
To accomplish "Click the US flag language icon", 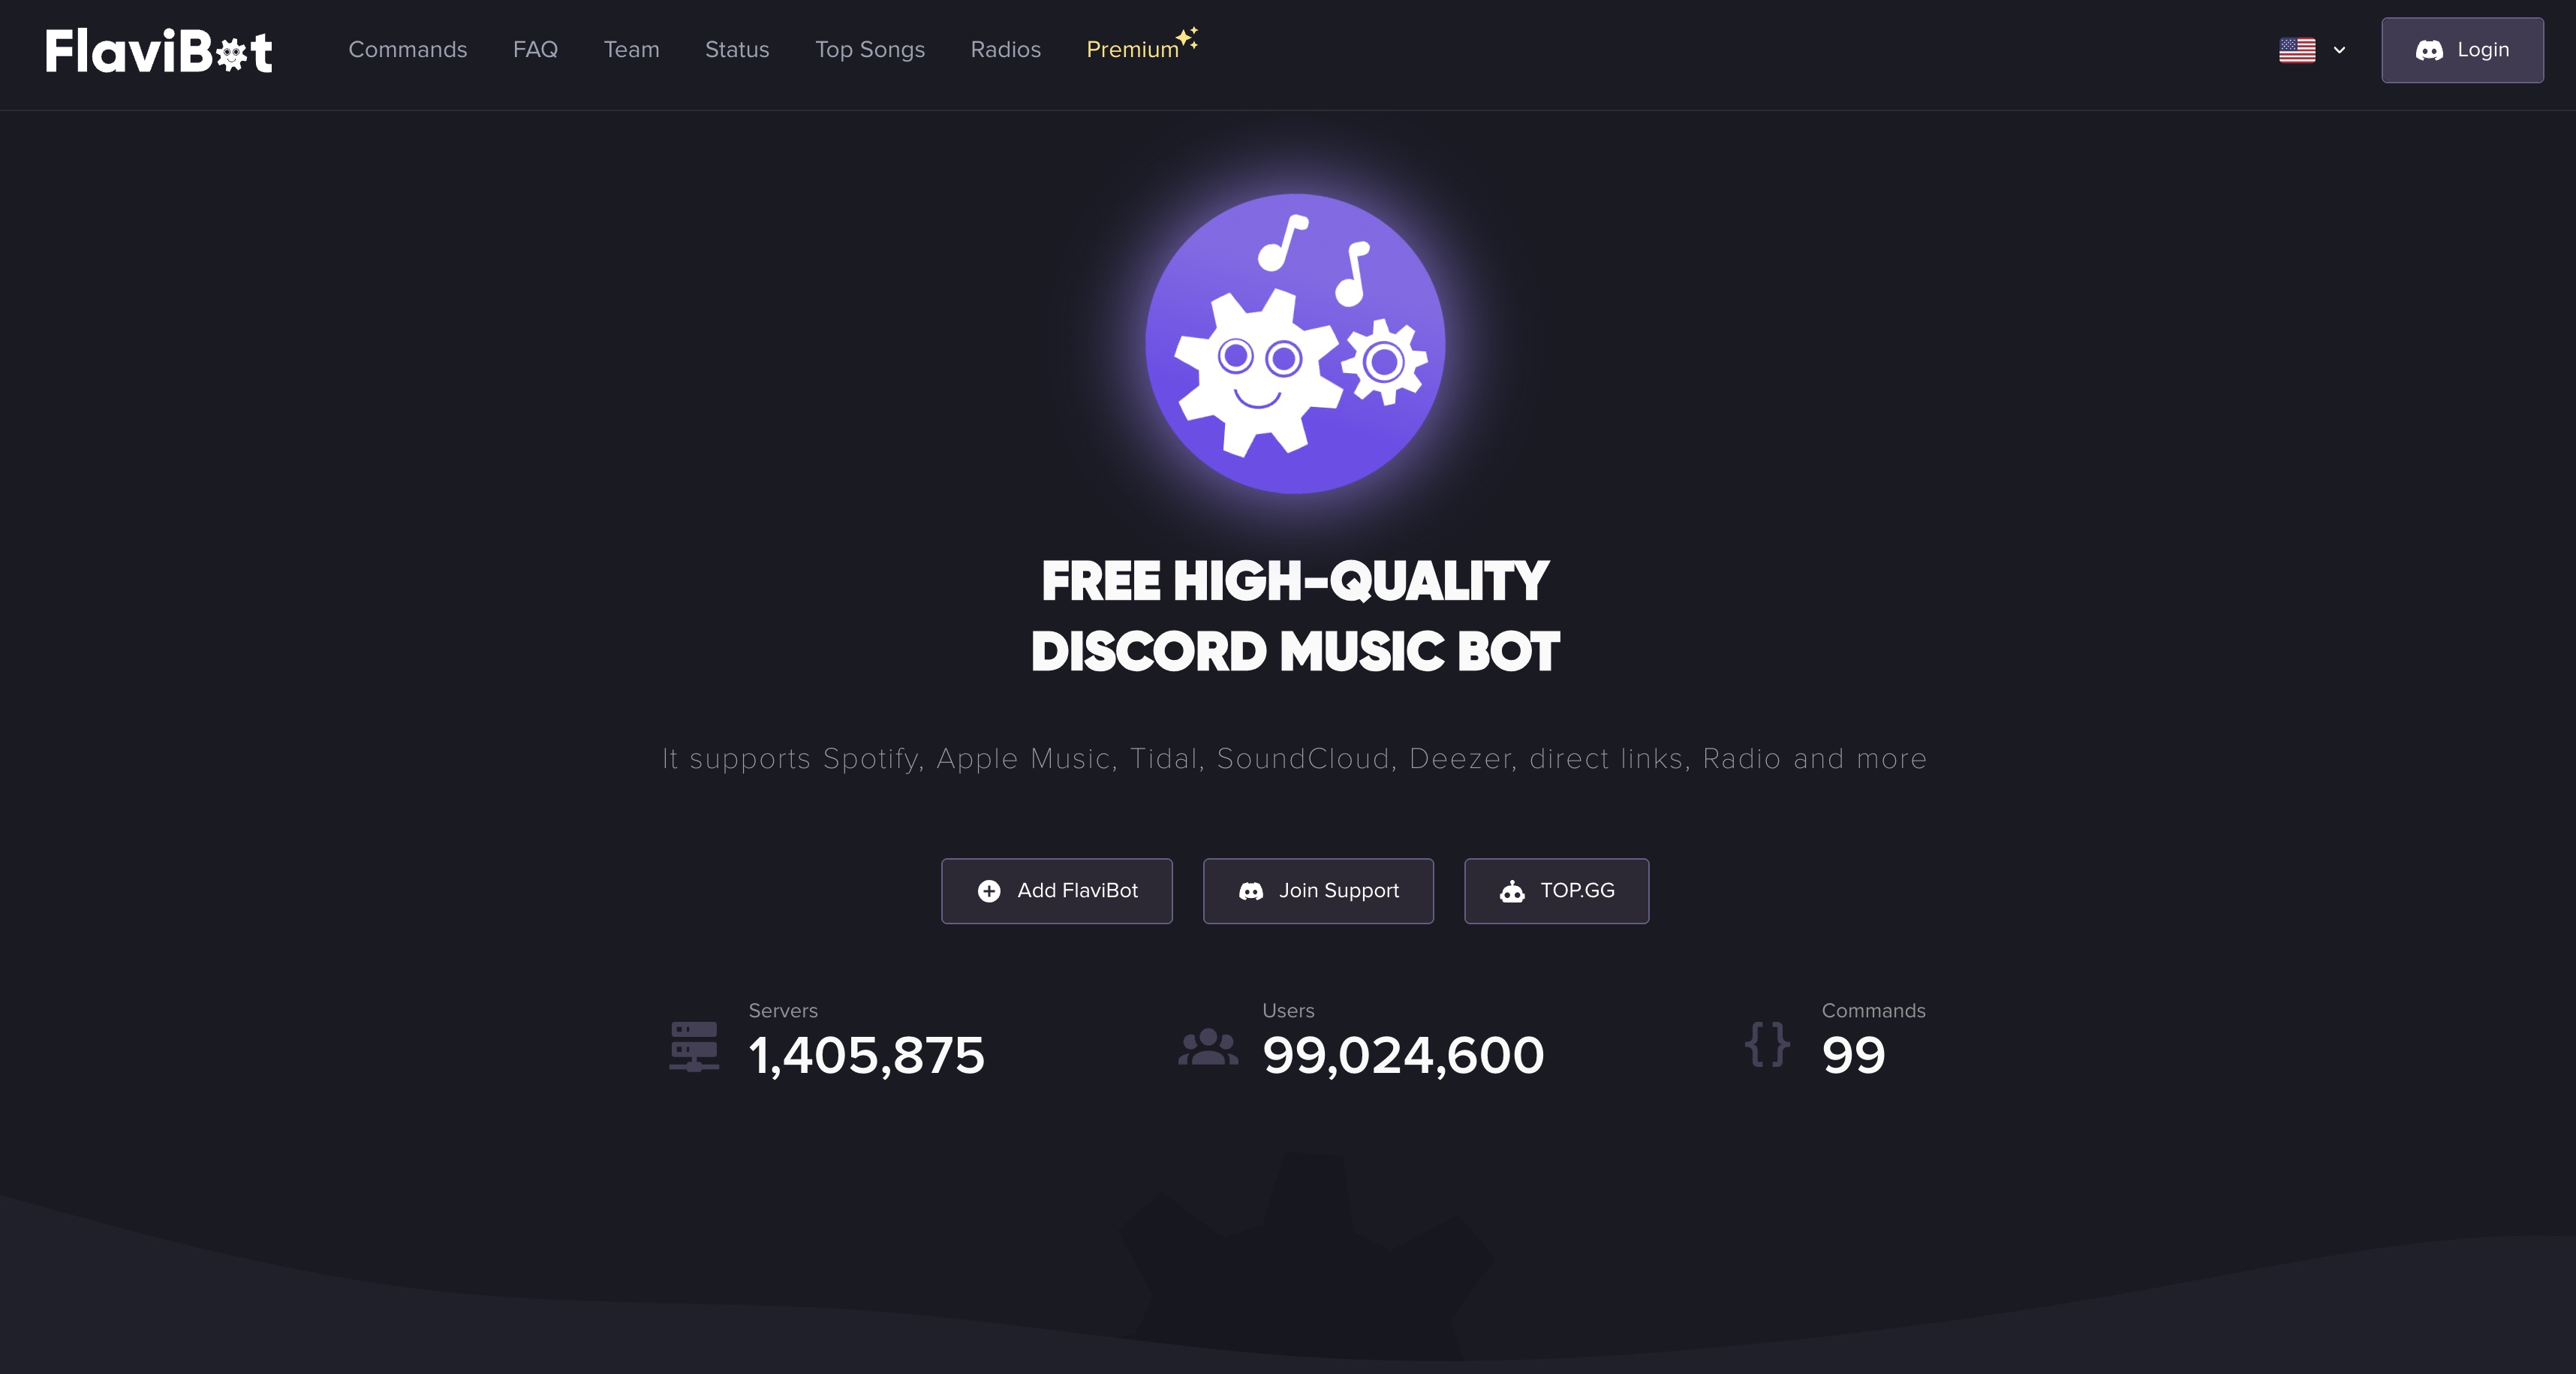I will click(x=2297, y=50).
